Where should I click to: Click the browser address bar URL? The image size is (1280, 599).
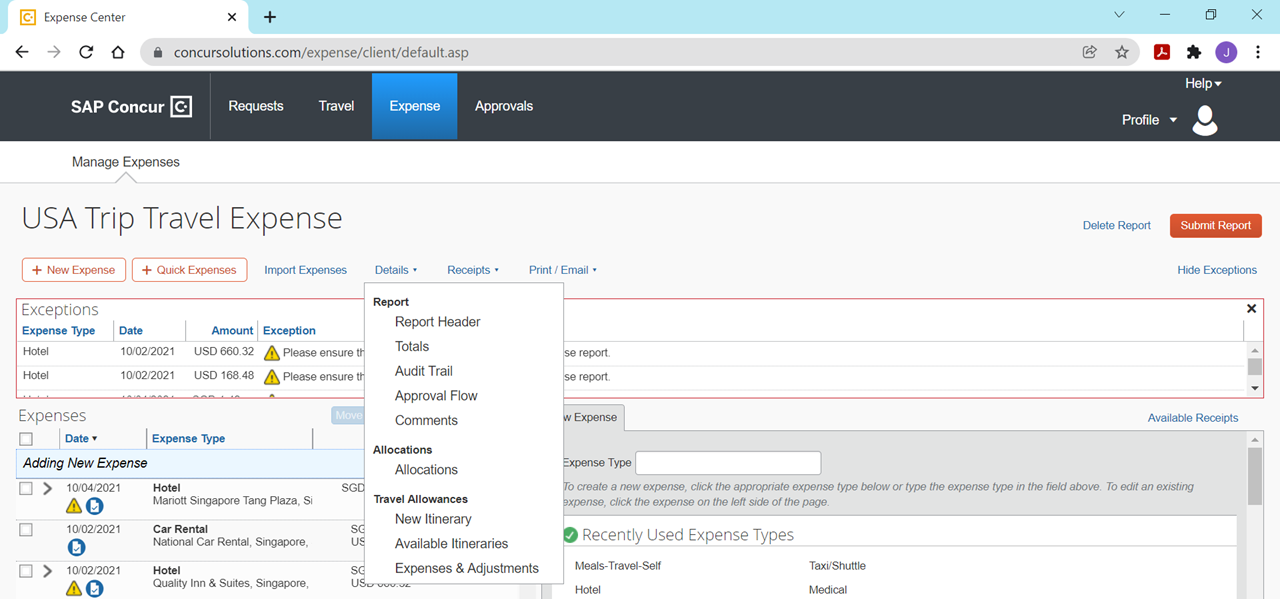321,53
